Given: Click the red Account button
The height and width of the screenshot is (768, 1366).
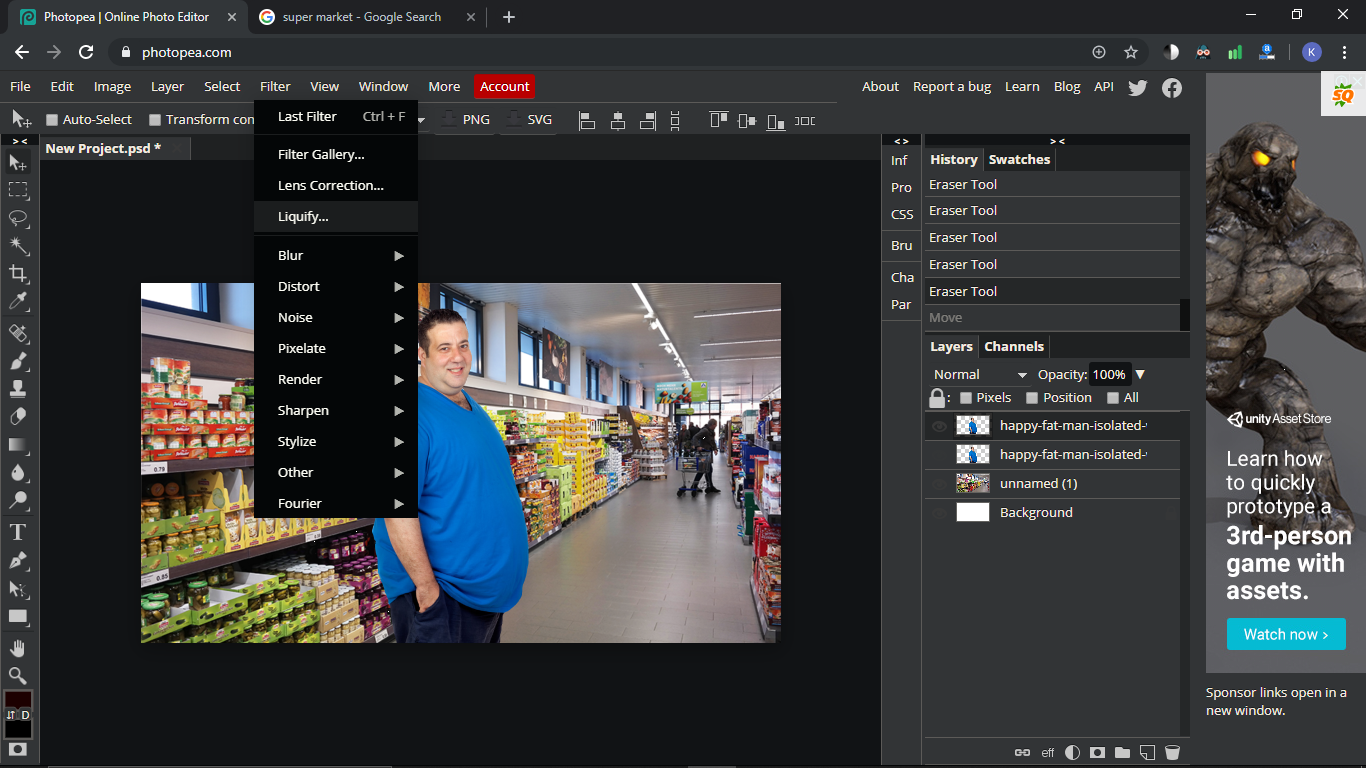Looking at the screenshot, I should pos(504,87).
